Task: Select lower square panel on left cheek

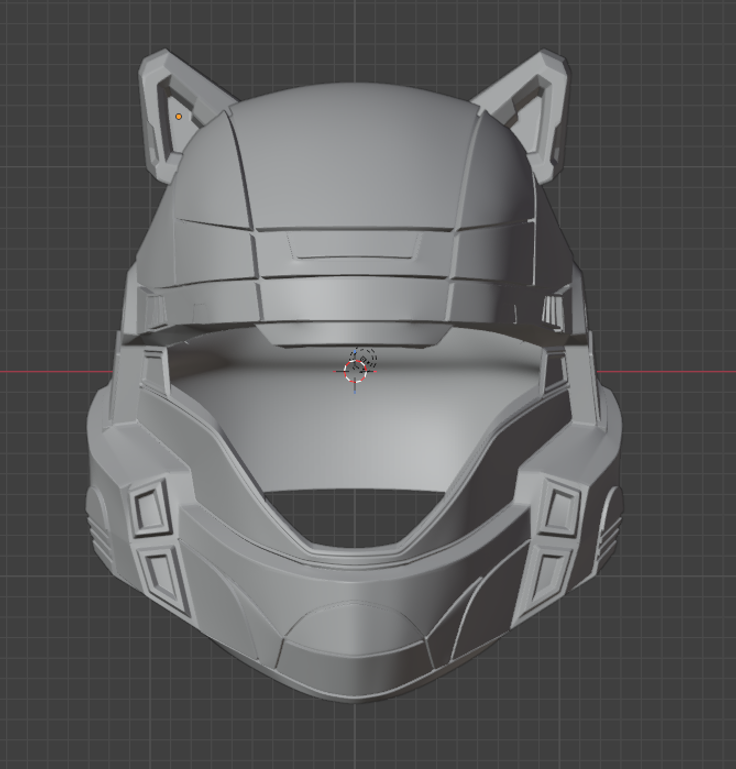Action: point(160,574)
